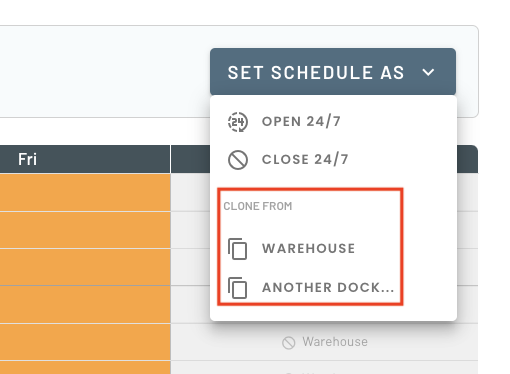This screenshot has height=374, width=510.
Task: Choose the Close 24/7 option
Action: (333, 160)
